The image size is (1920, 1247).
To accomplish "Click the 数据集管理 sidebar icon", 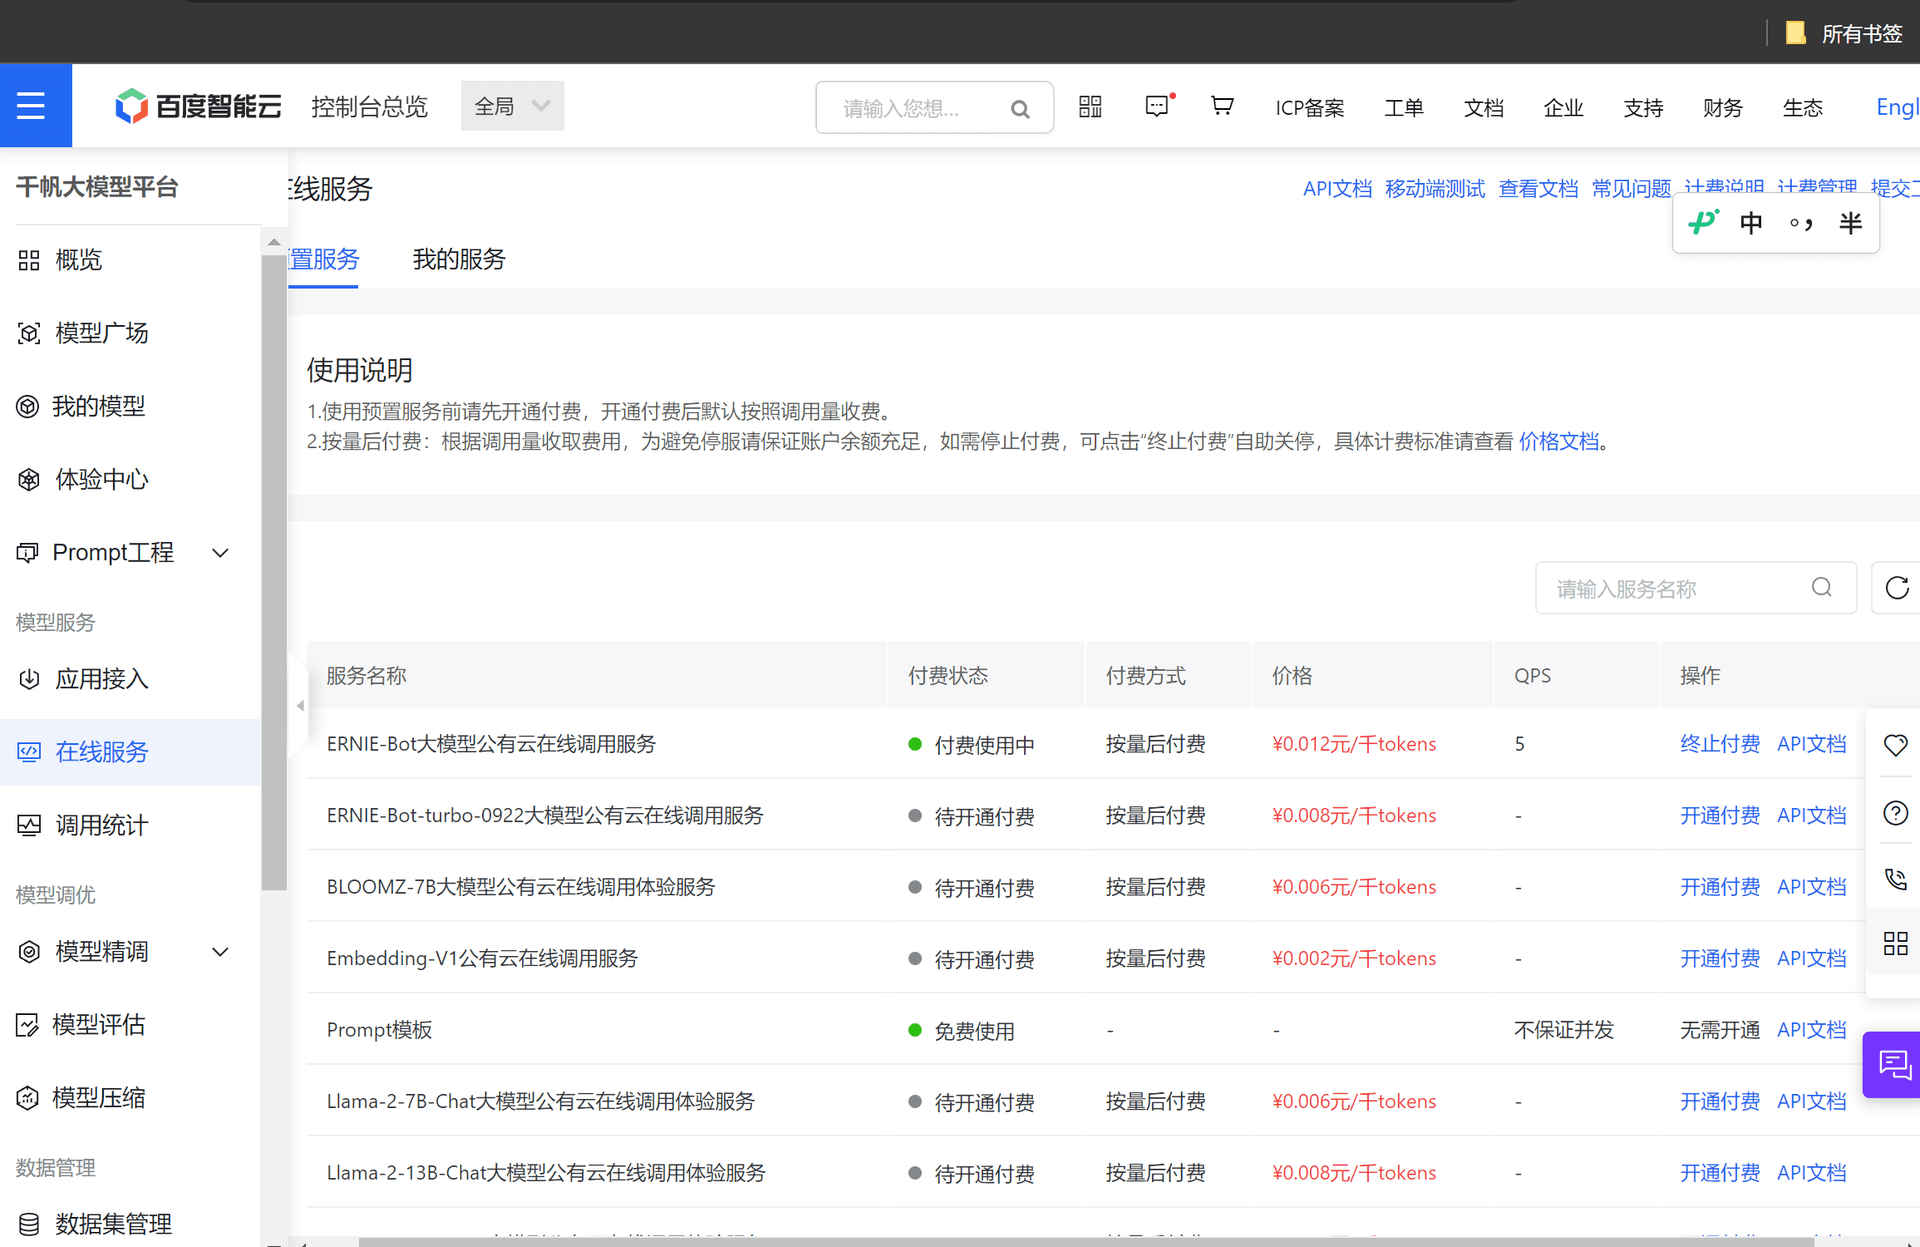I will click(29, 1224).
